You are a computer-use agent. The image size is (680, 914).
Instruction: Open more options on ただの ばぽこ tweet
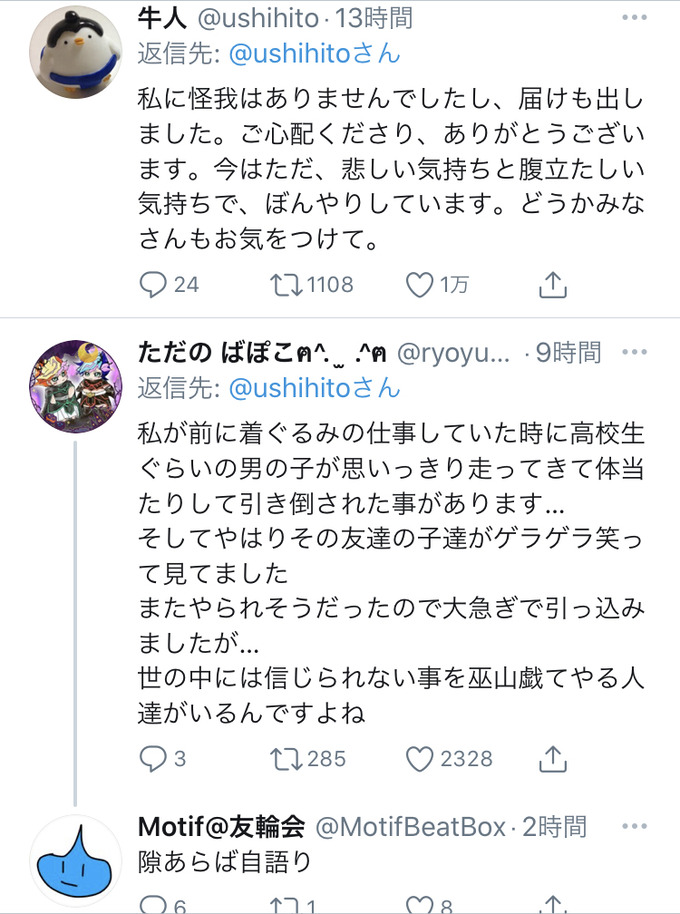coord(634,352)
